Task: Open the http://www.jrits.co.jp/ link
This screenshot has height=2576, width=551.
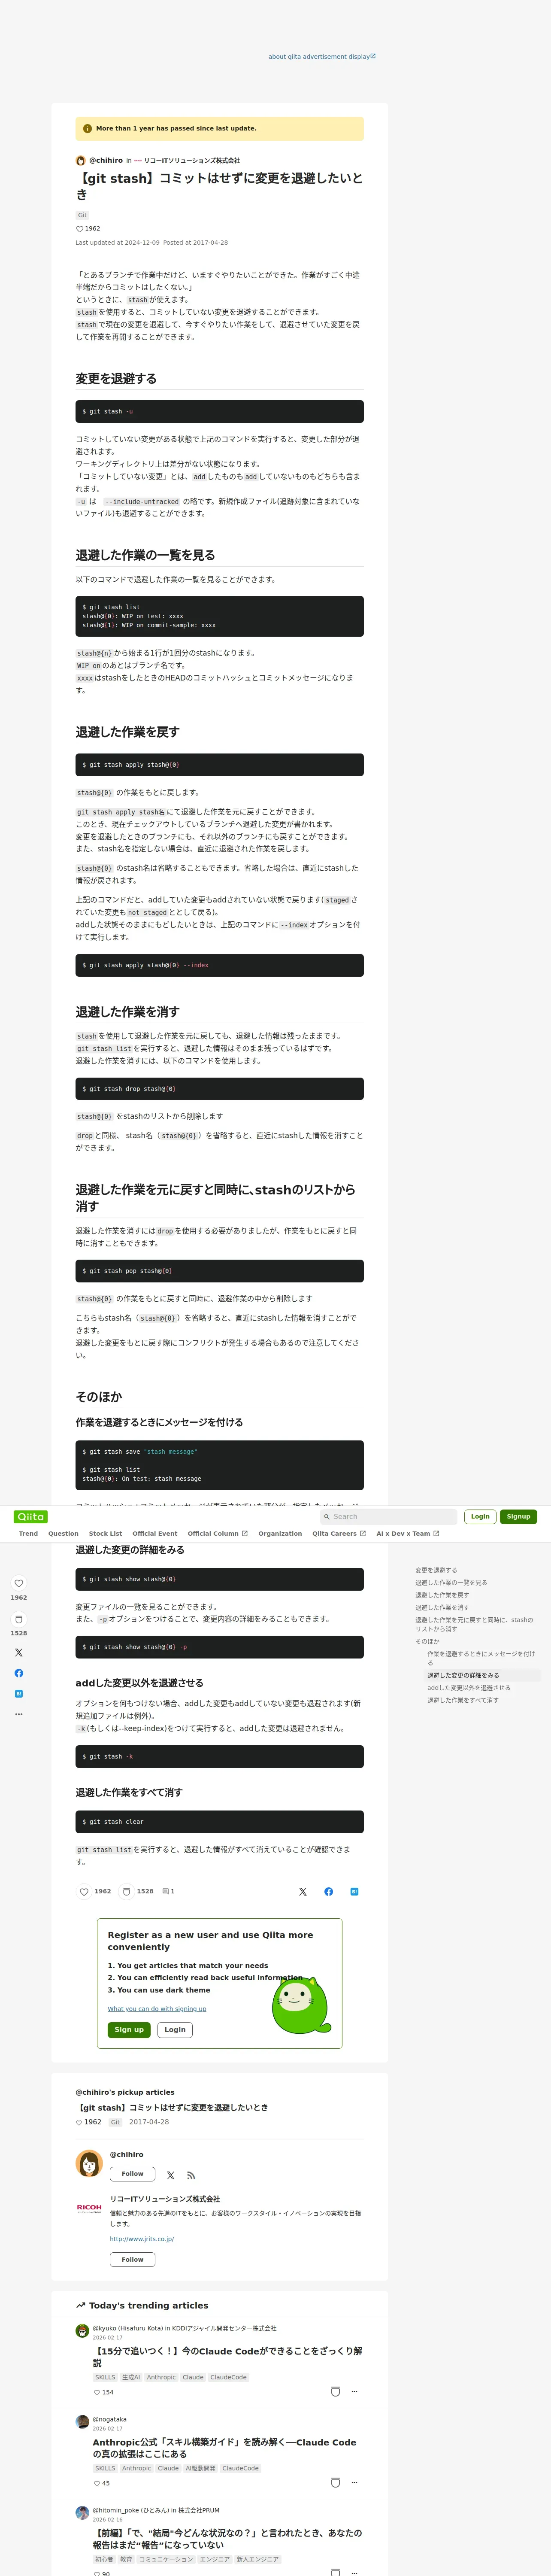Action: click(x=142, y=2239)
